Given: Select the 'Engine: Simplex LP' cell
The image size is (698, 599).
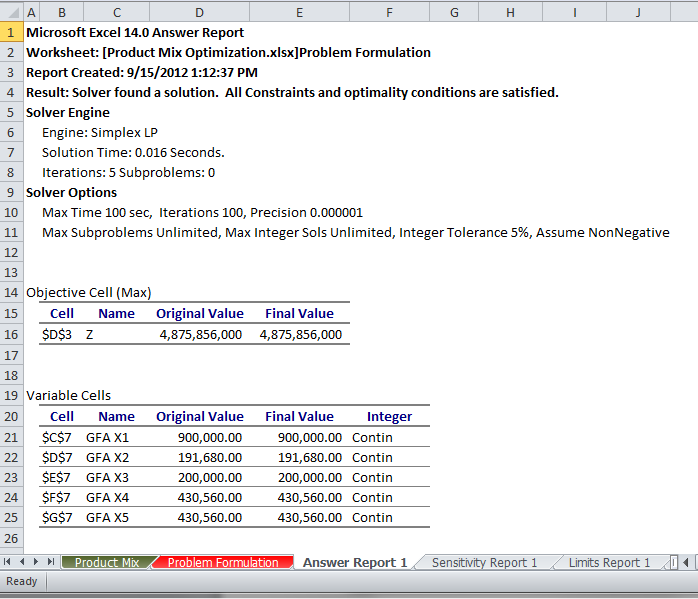Looking at the screenshot, I should (100, 132).
